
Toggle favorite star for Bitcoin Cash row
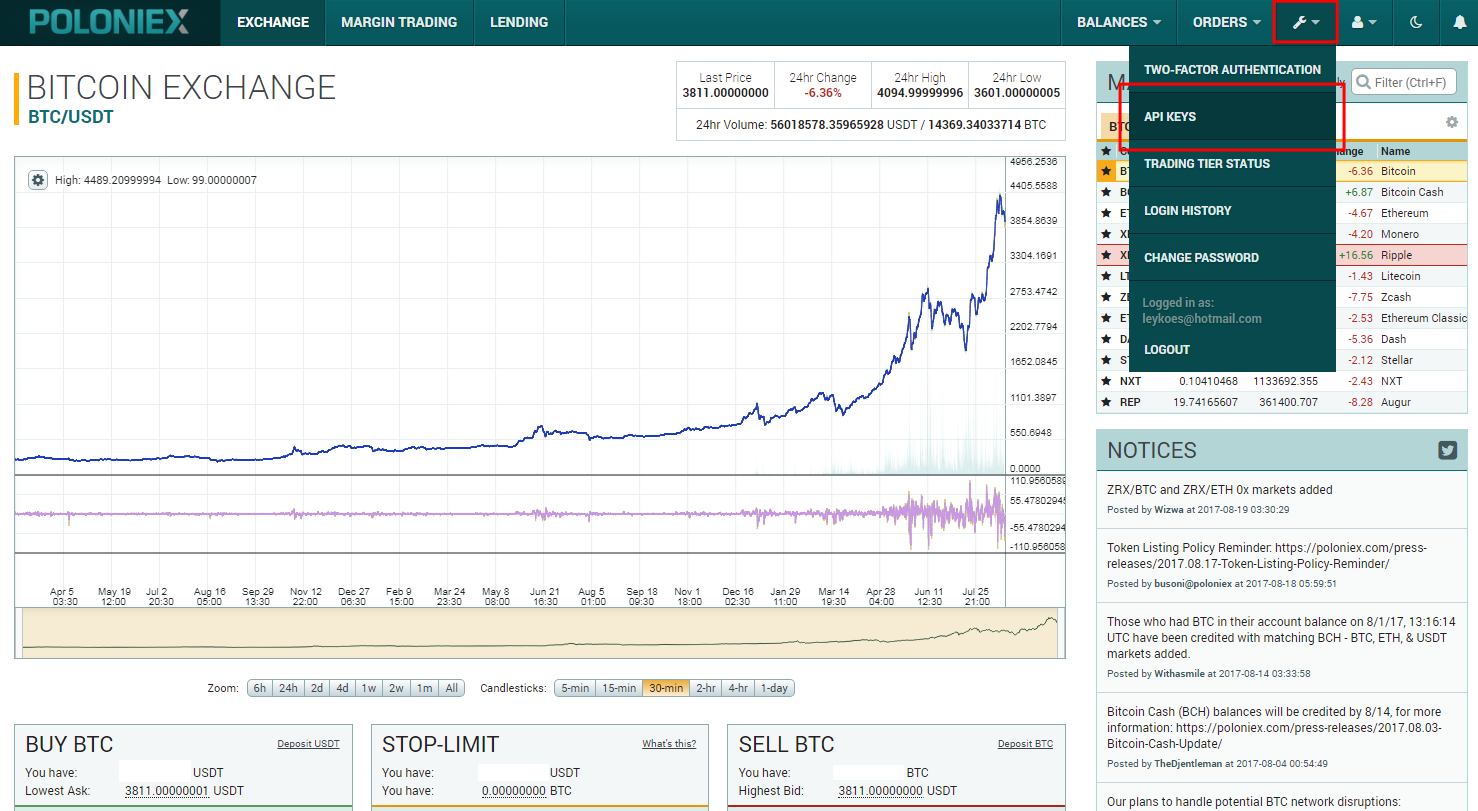pyautogui.click(x=1106, y=192)
